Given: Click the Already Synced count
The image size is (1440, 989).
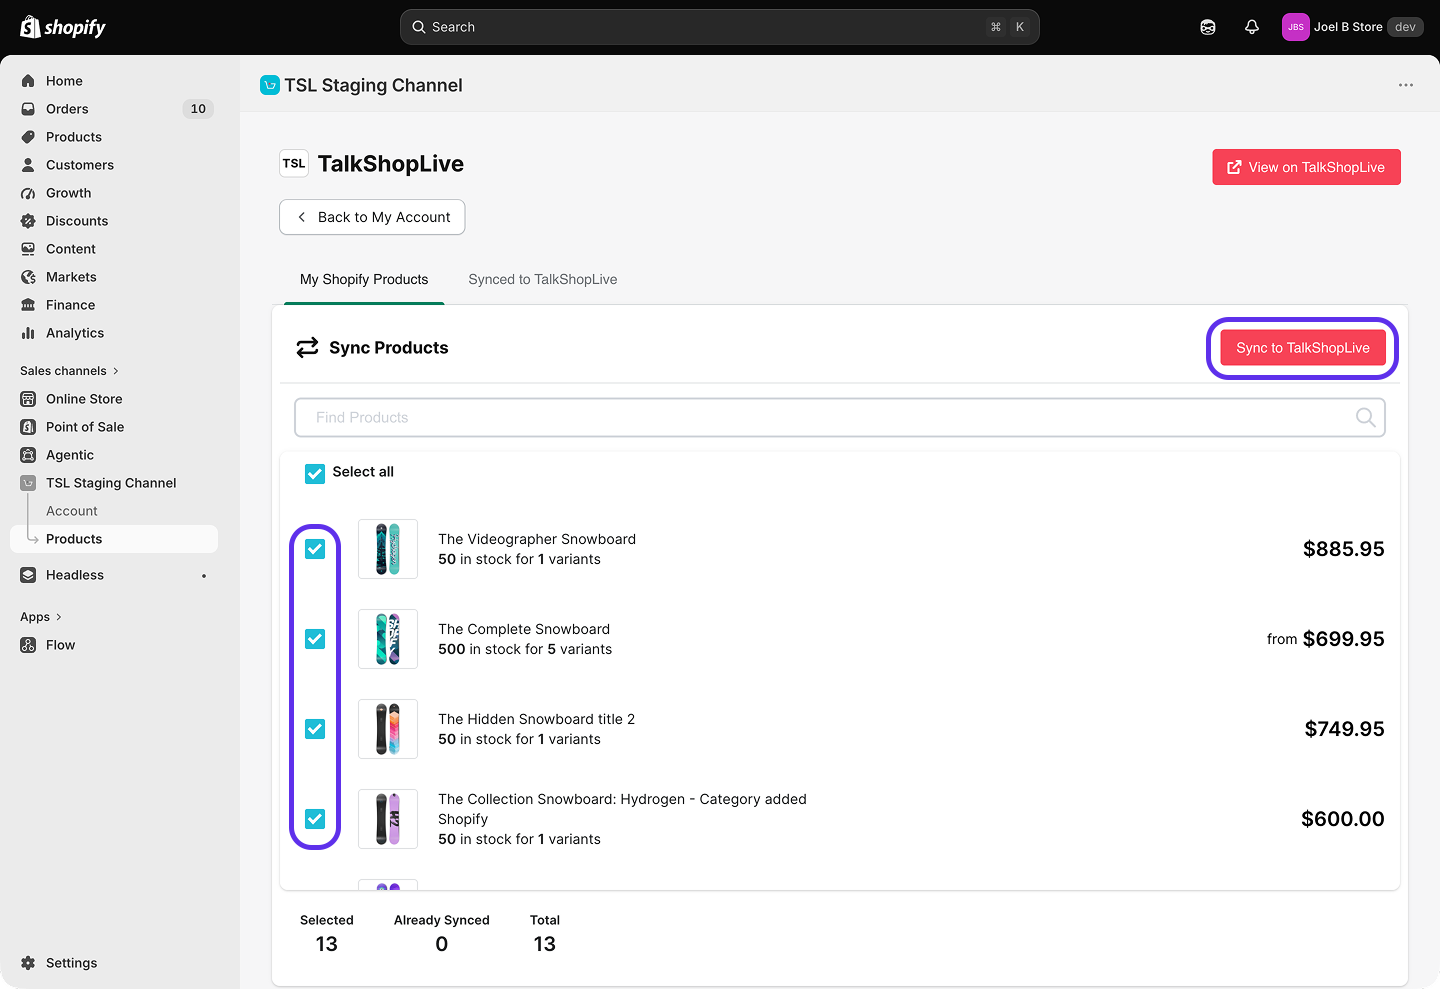Looking at the screenshot, I should click(x=442, y=944).
